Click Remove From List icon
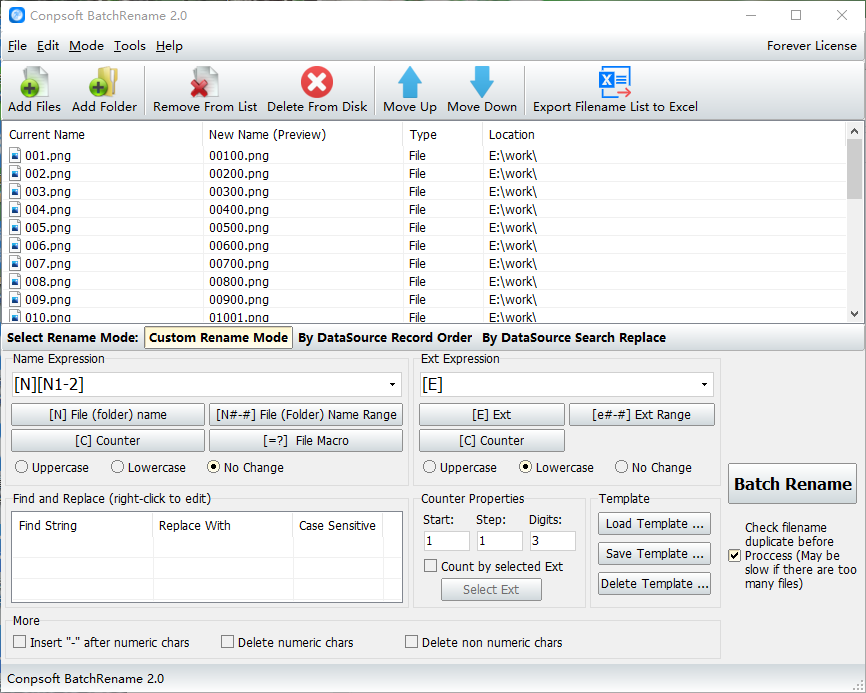This screenshot has width=866, height=693. 205,83
